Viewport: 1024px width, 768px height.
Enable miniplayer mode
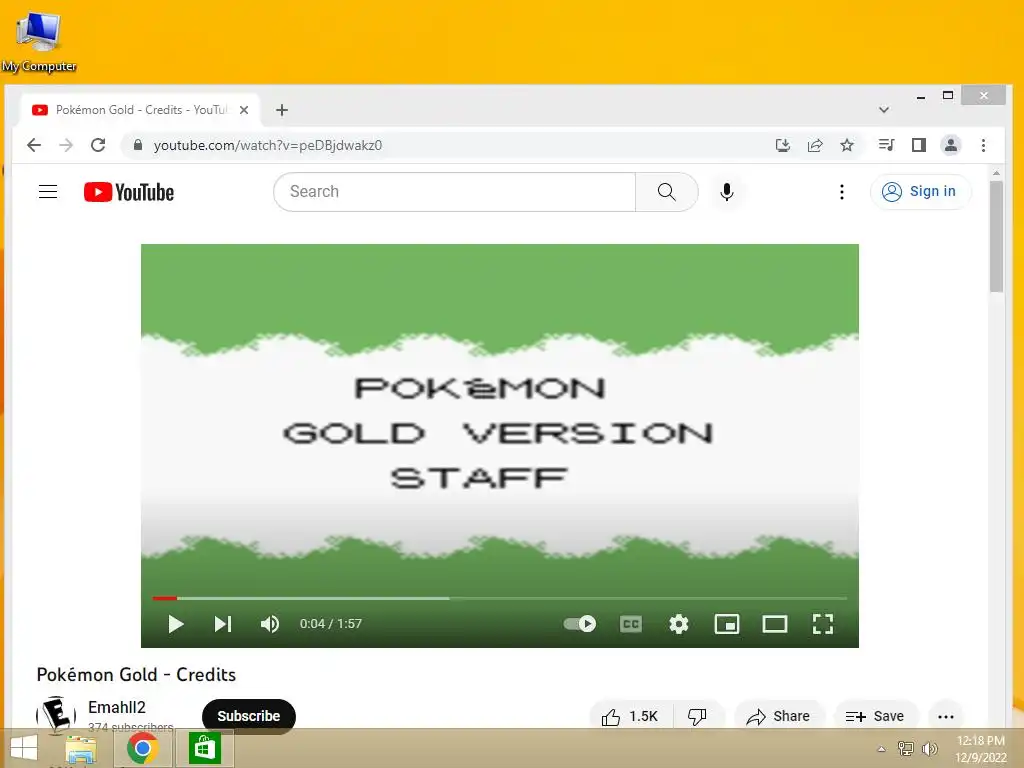pyautogui.click(x=727, y=624)
